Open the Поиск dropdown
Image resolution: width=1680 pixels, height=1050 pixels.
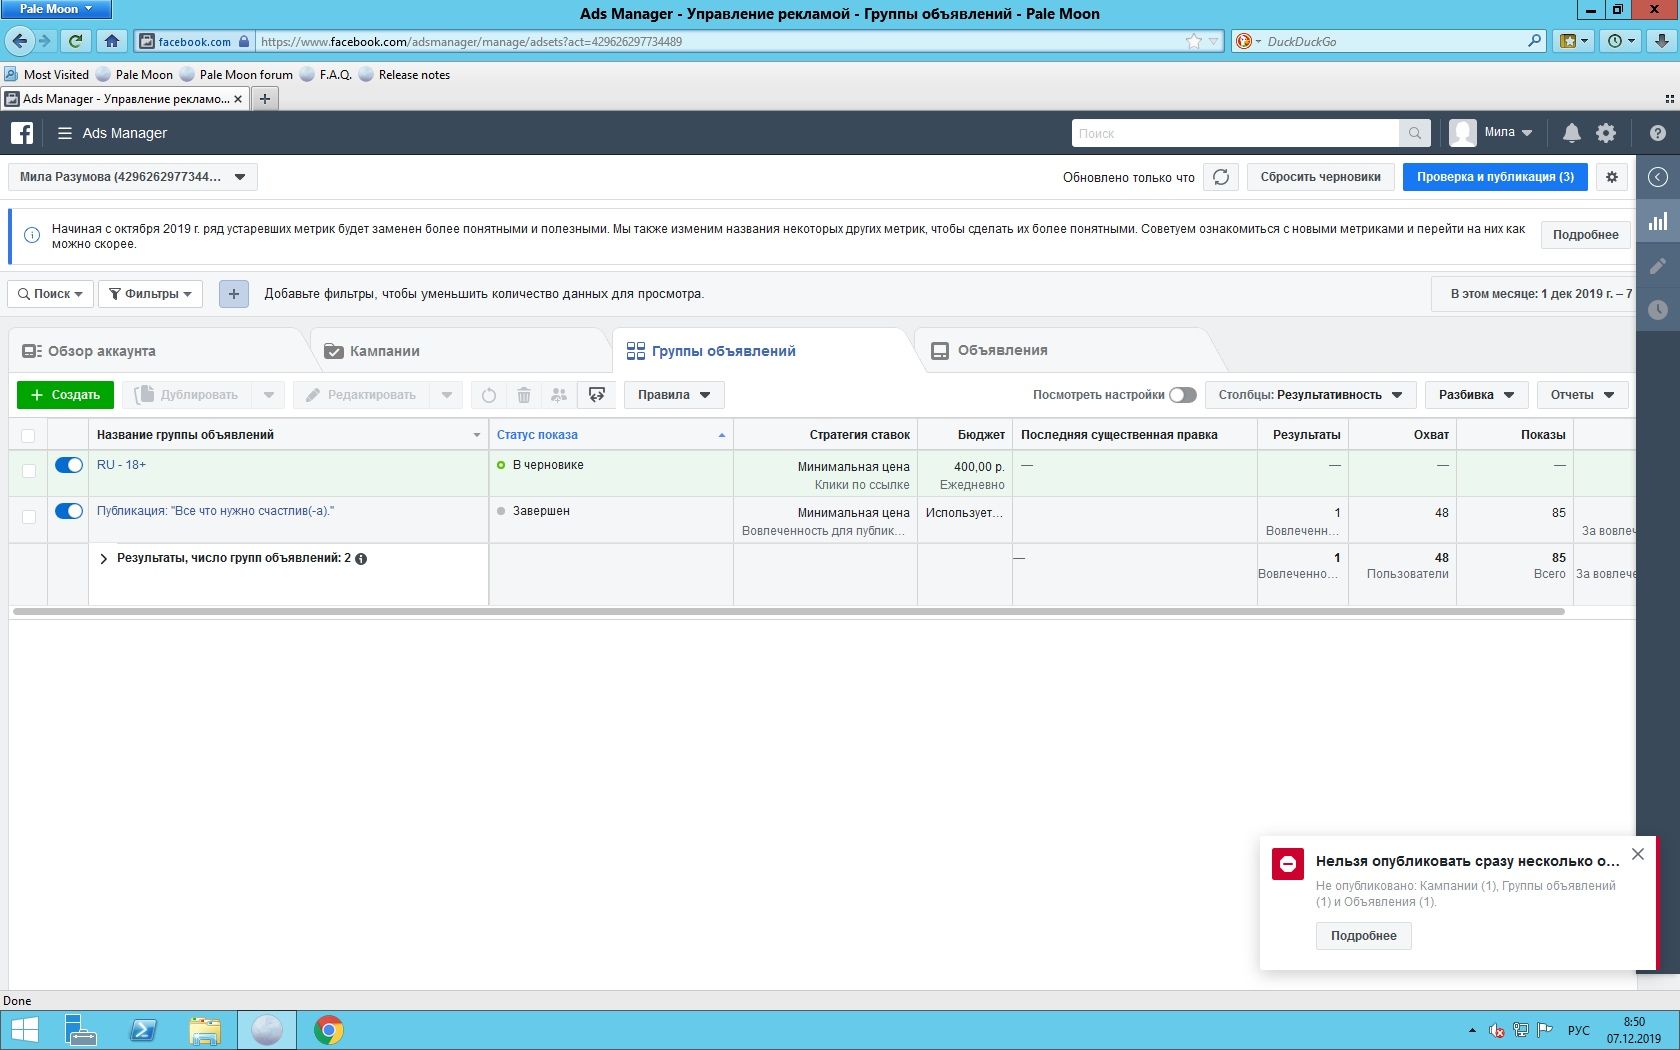tap(51, 294)
